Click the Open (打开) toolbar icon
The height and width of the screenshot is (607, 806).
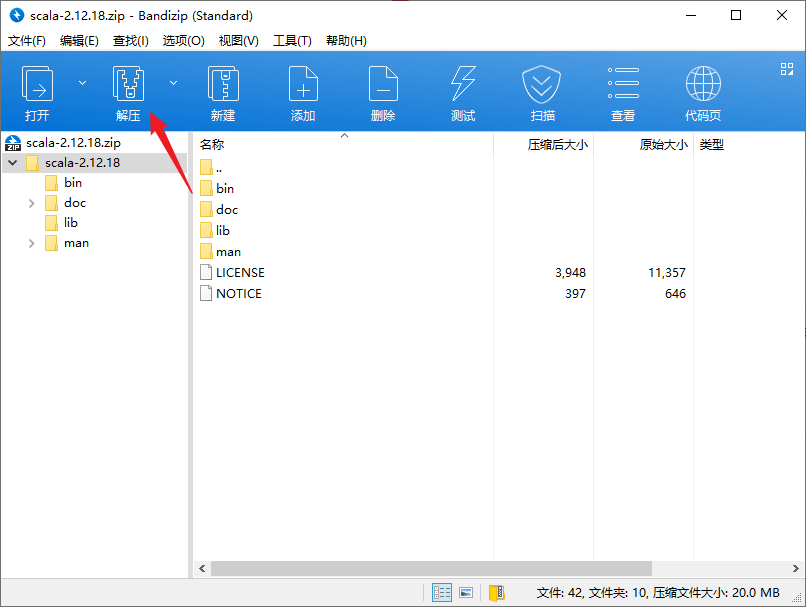(37, 93)
